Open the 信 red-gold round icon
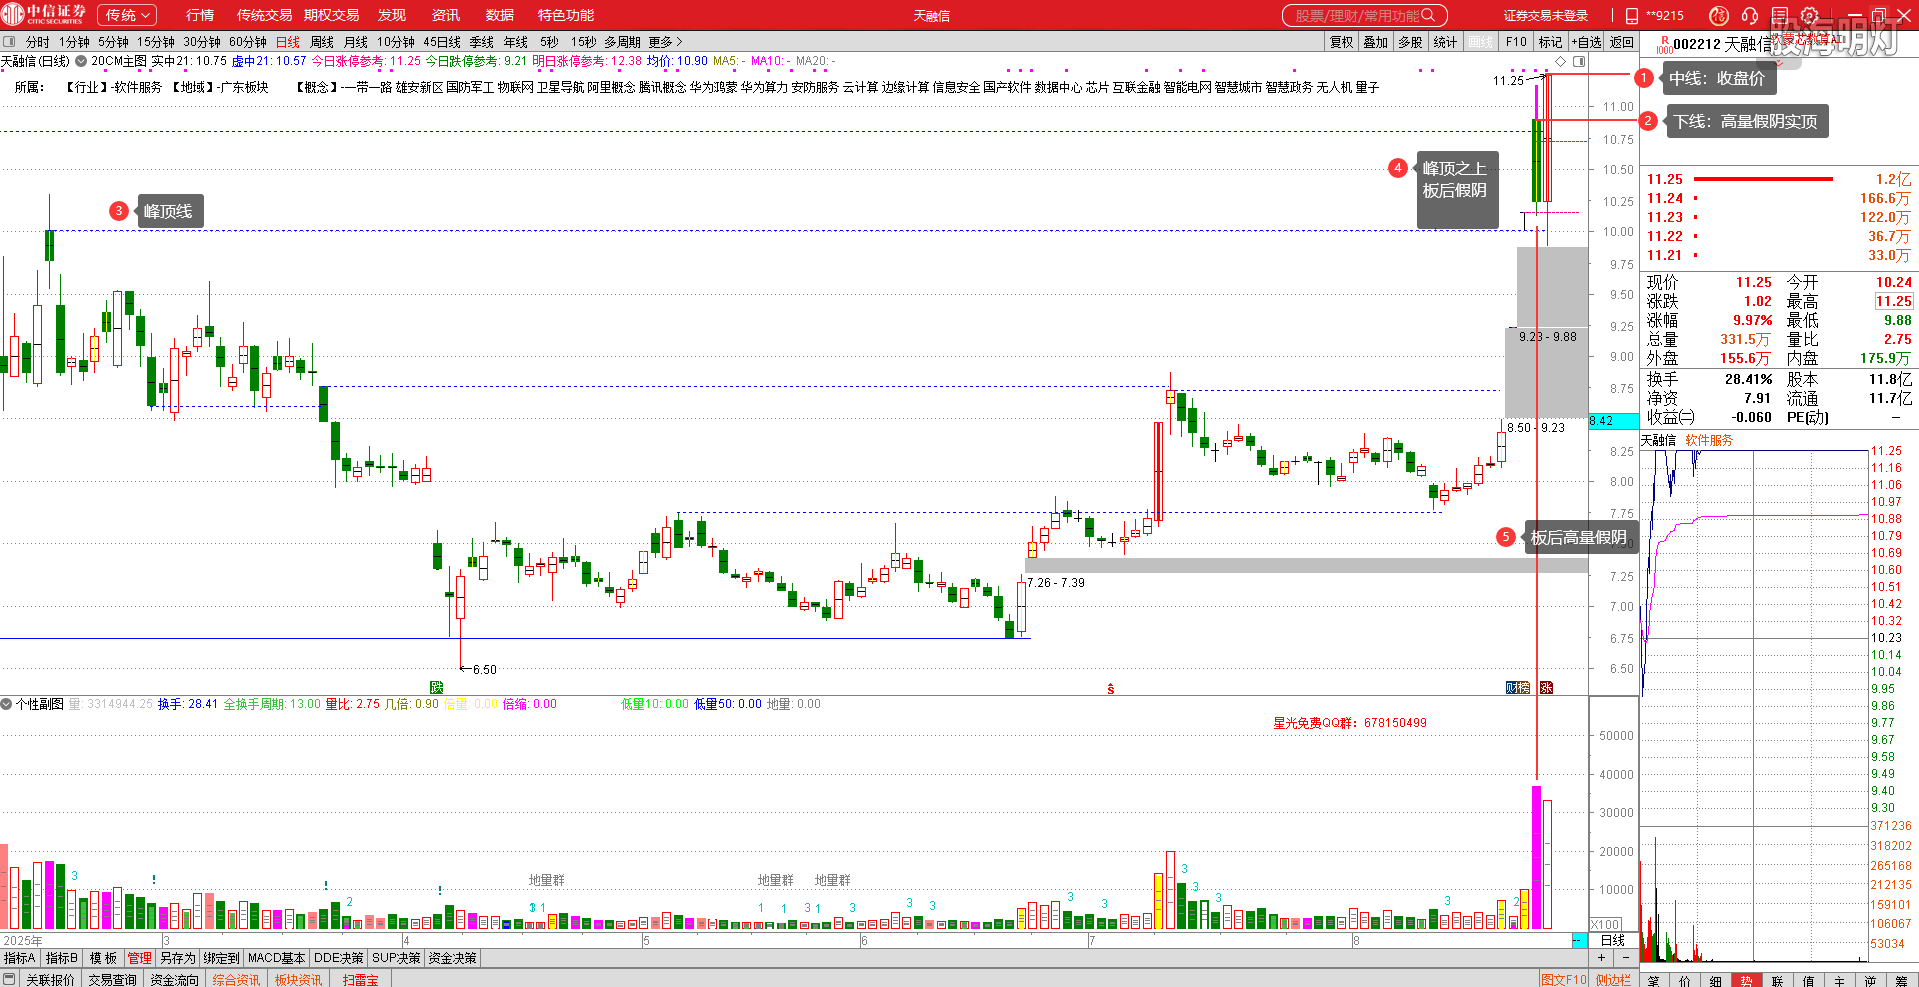The height and width of the screenshot is (987, 1919). click(1718, 15)
